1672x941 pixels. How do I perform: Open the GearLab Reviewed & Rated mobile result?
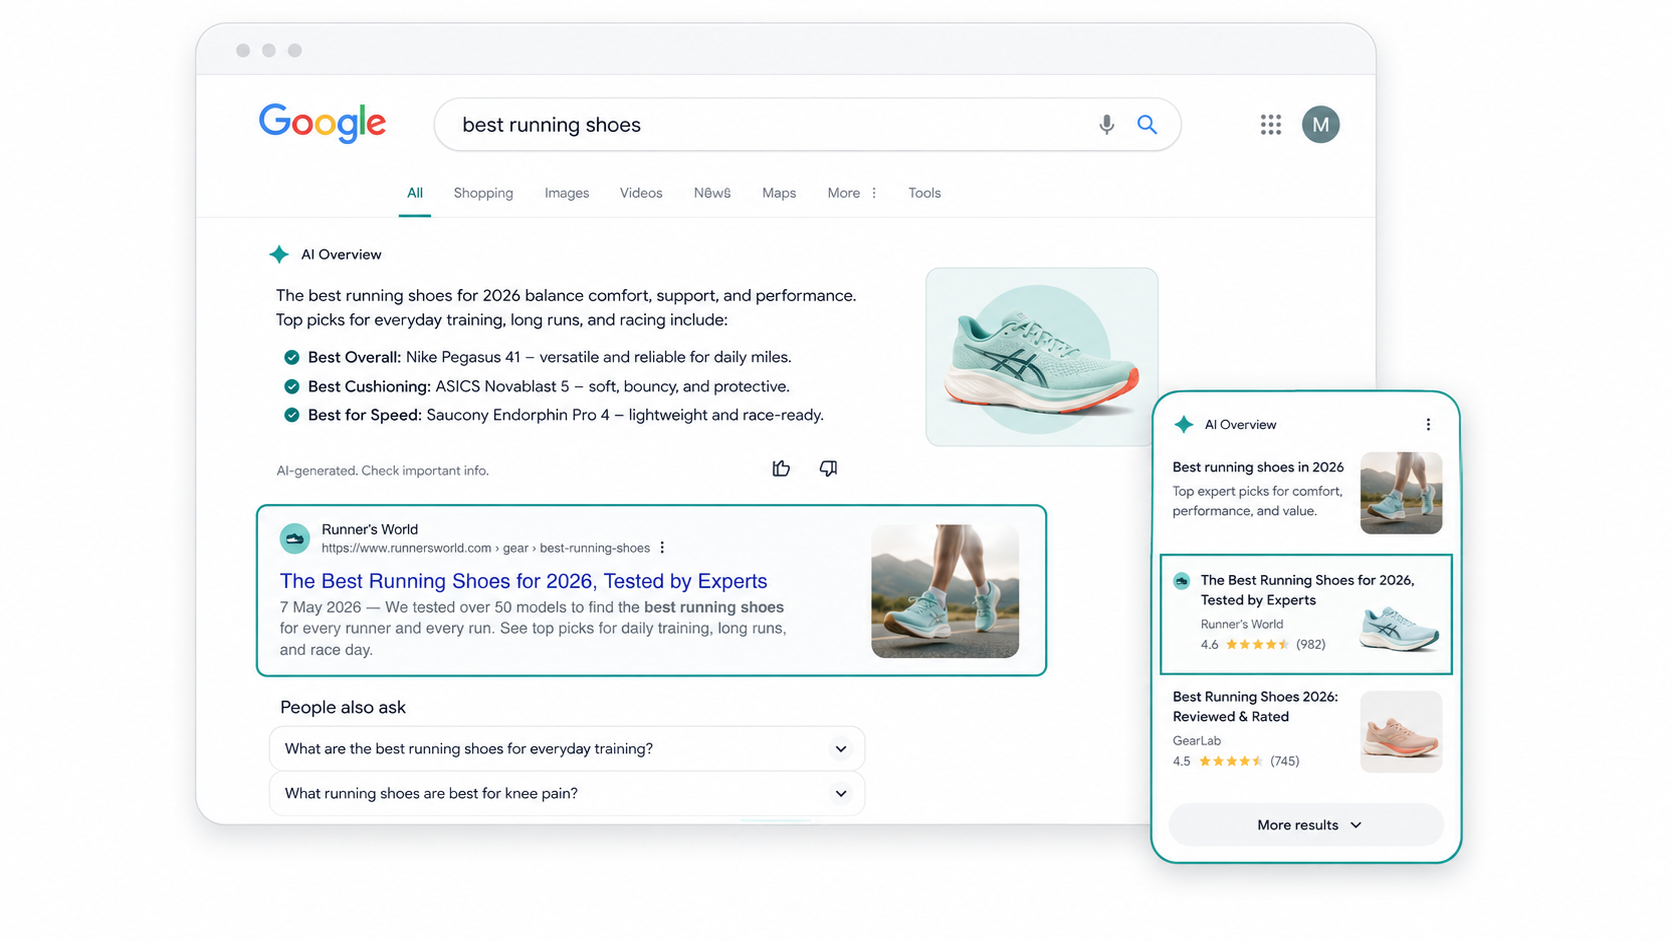[1306, 731]
